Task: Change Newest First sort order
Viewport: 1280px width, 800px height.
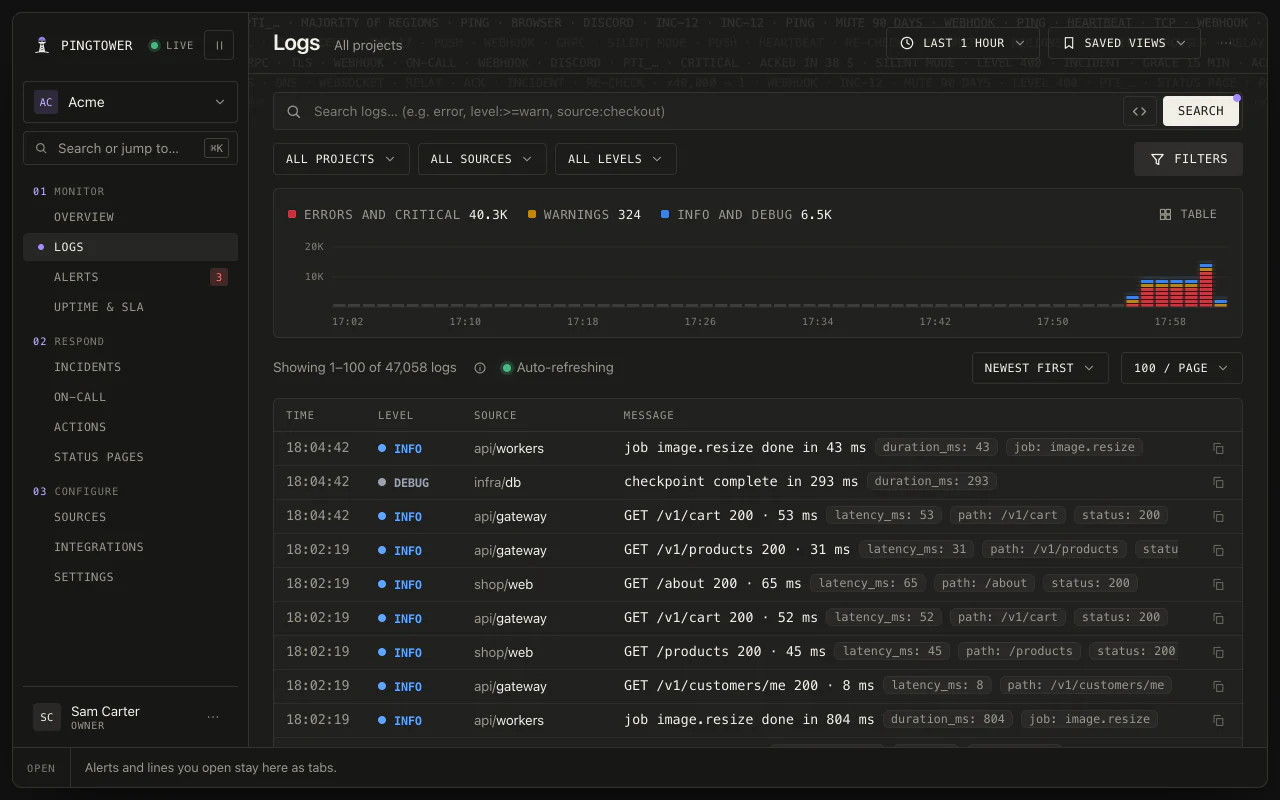Action: [x=1040, y=368]
